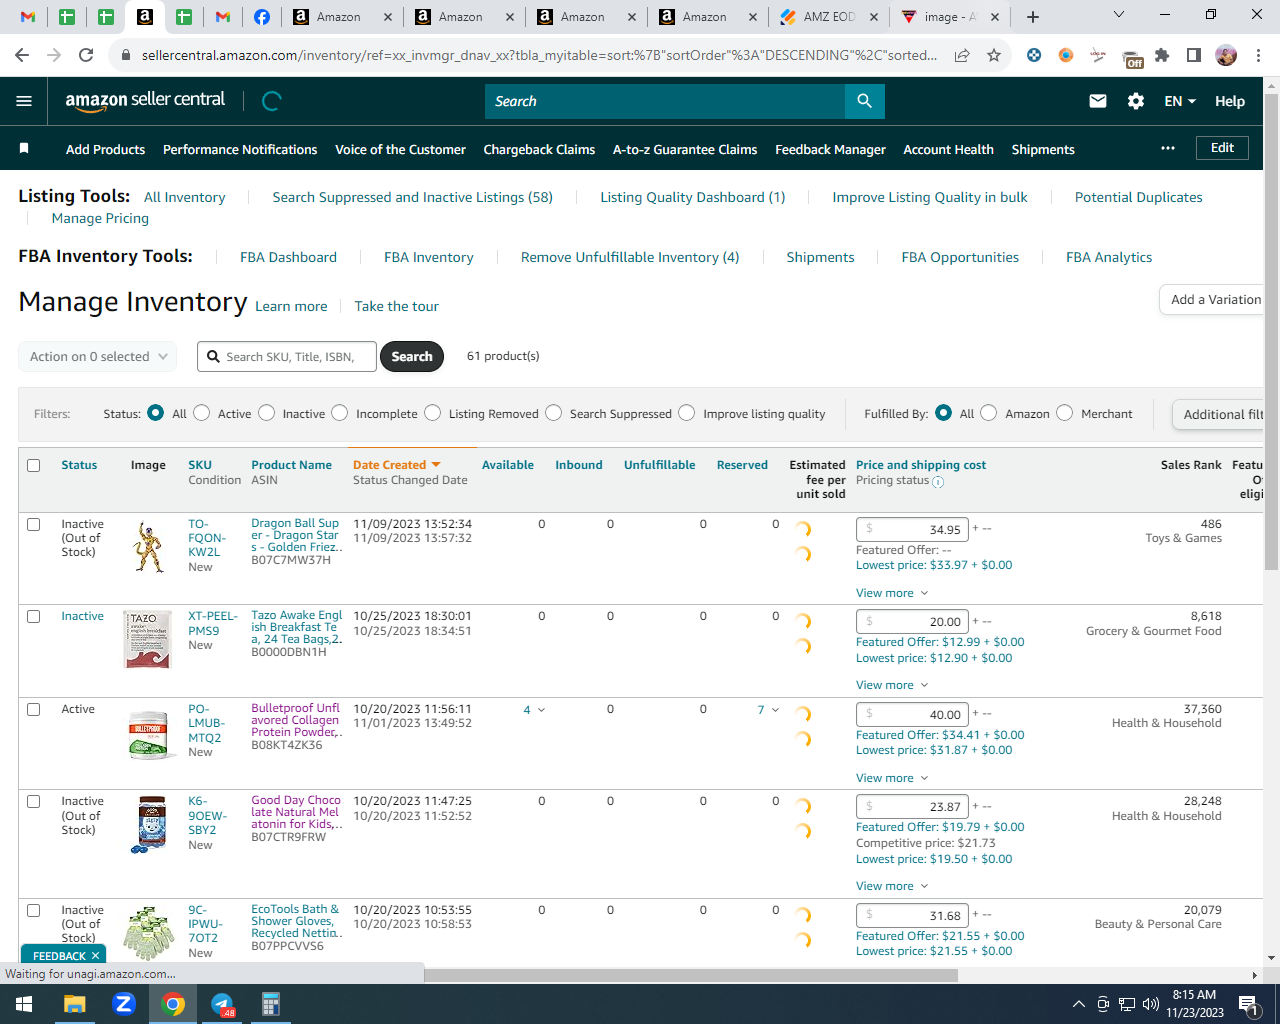Open Voice of the Customer menu item
The image size is (1280, 1024).
(400, 149)
